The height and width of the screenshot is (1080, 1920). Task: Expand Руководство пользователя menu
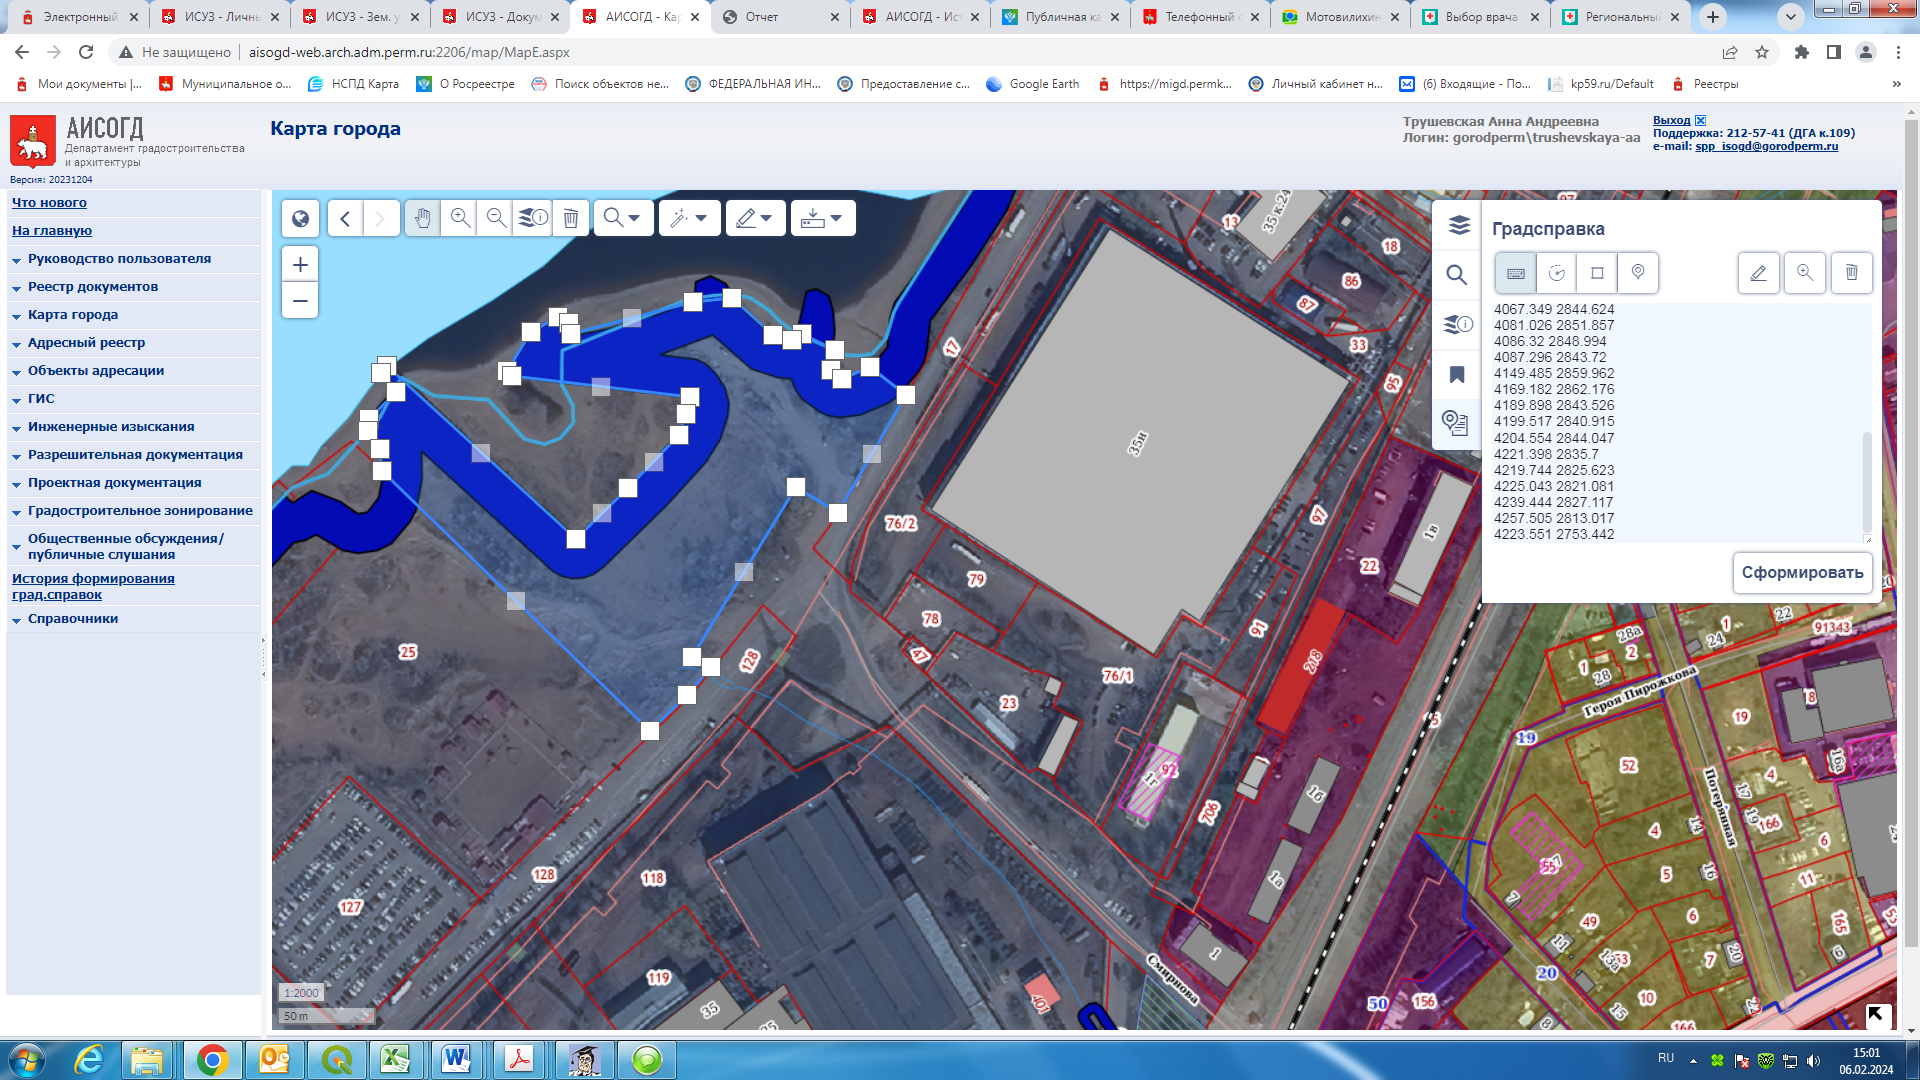tap(119, 259)
